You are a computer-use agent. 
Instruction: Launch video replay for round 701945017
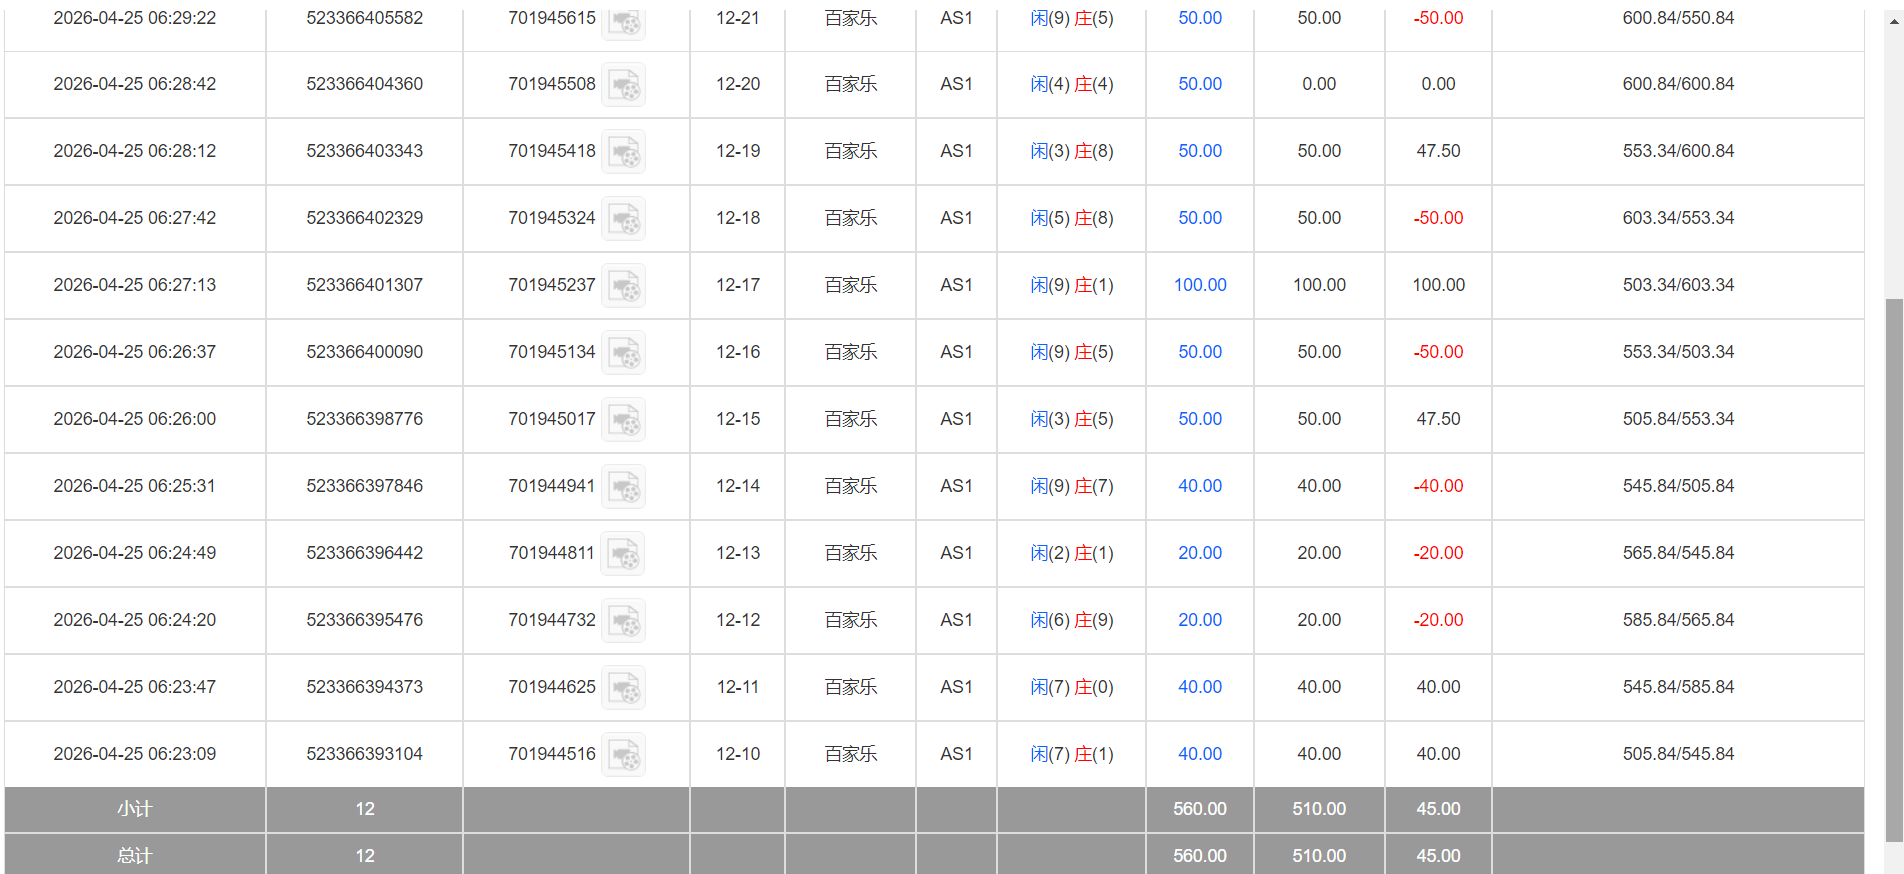[x=623, y=420]
